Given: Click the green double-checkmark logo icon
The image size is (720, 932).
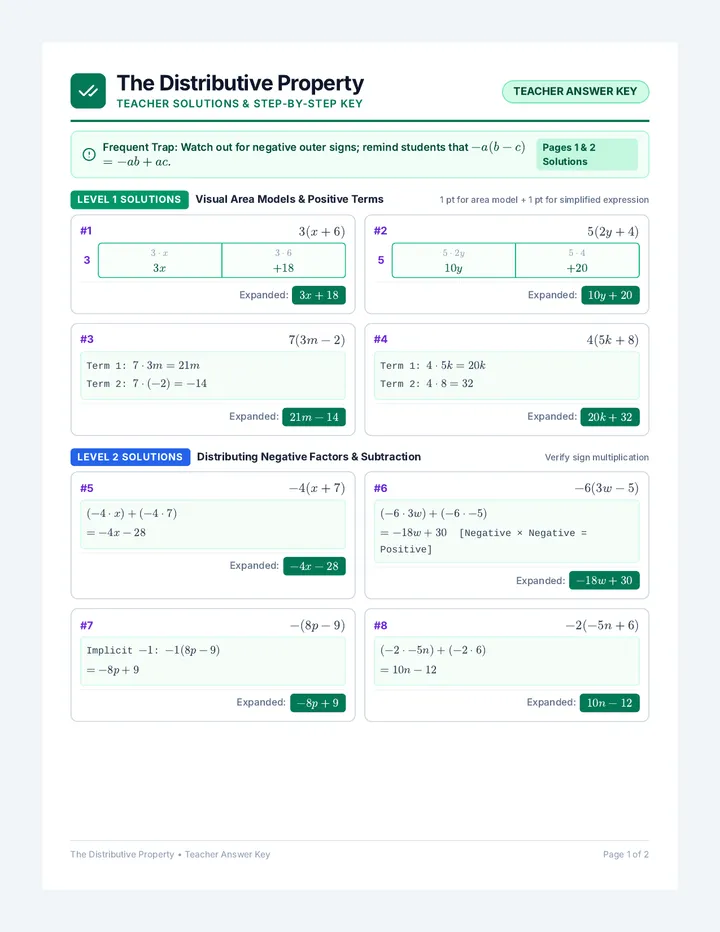Looking at the screenshot, I should (88, 91).
